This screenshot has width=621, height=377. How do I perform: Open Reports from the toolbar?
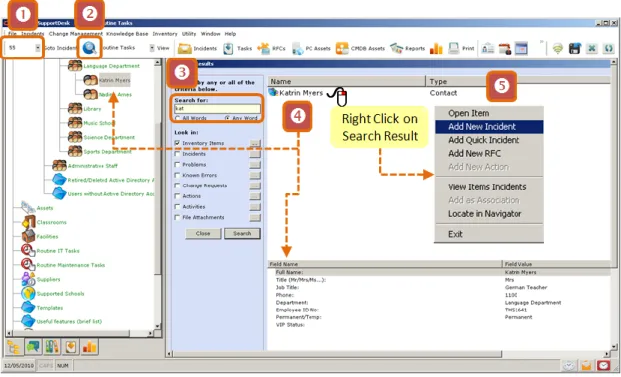pyautogui.click(x=408, y=48)
